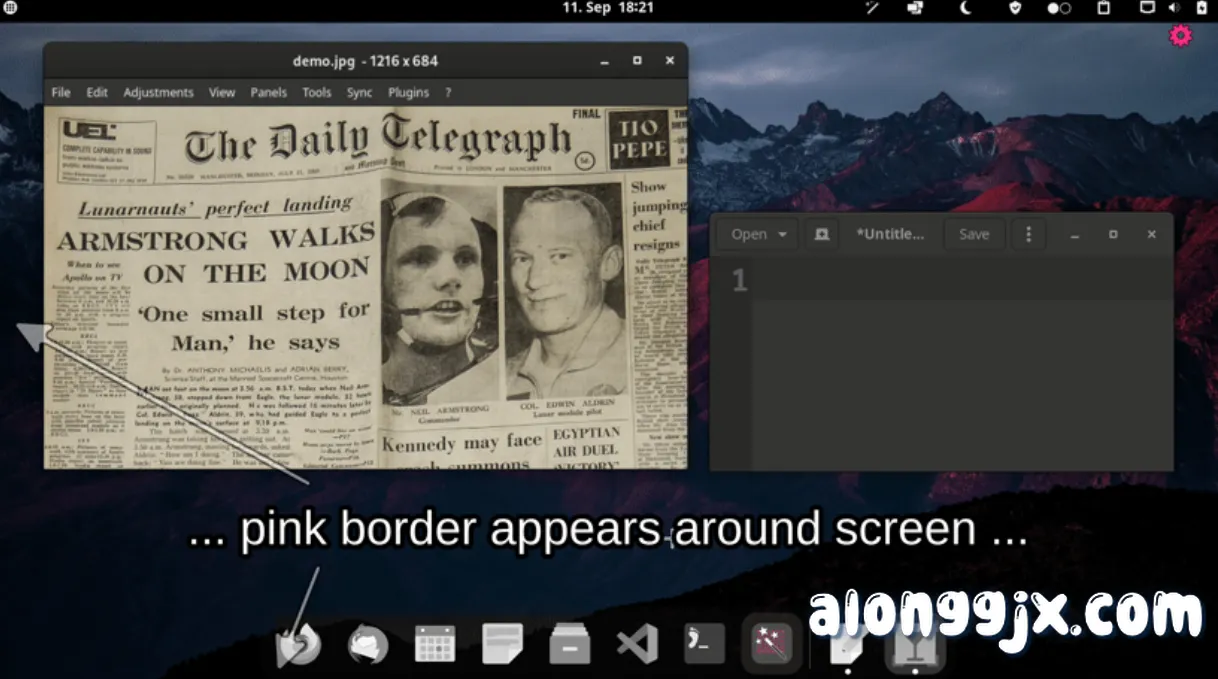Toggle the volume speaker icon in top bar
Screen dimensions: 1218x679
(x=1174, y=8)
